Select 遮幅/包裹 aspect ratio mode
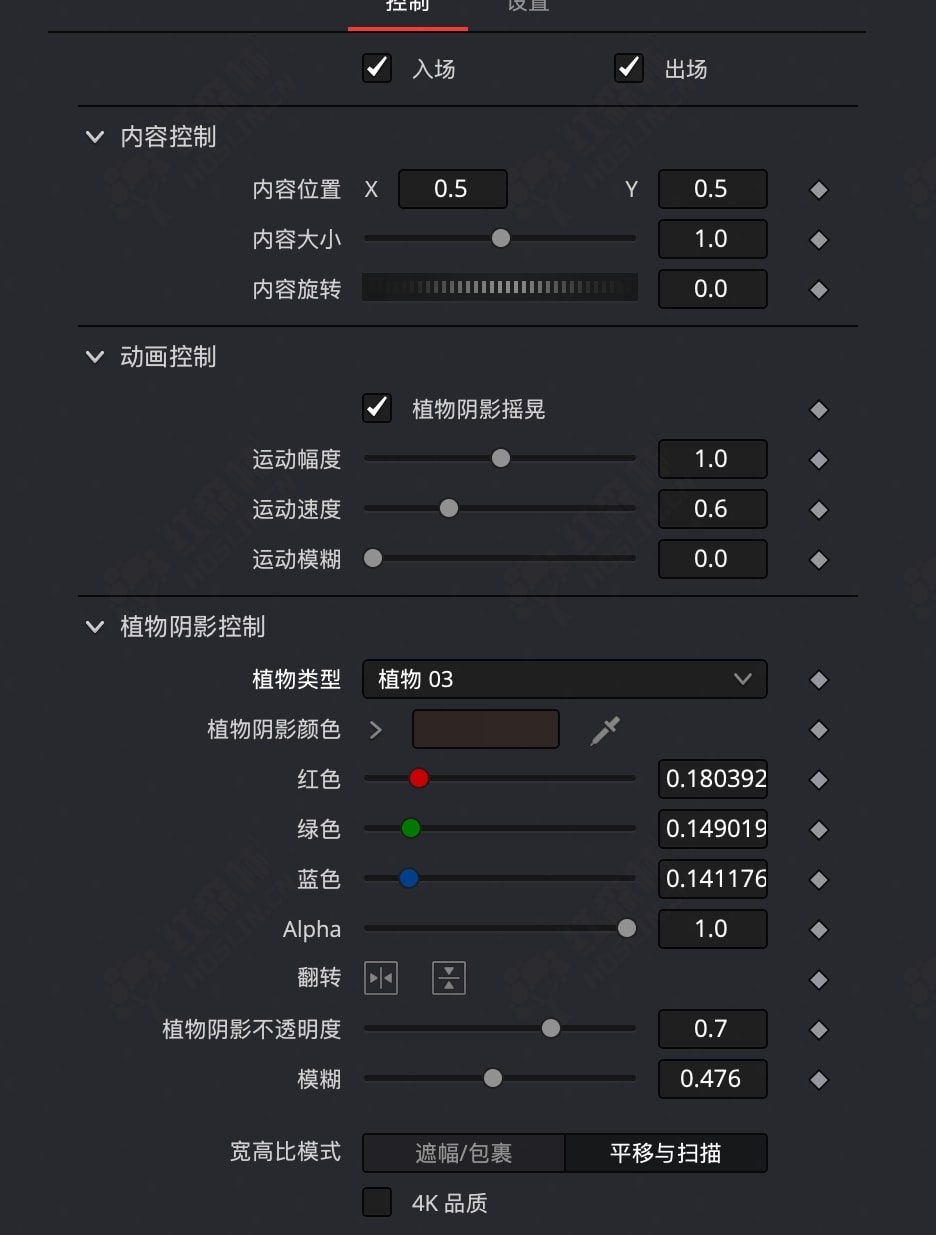 [464, 1153]
